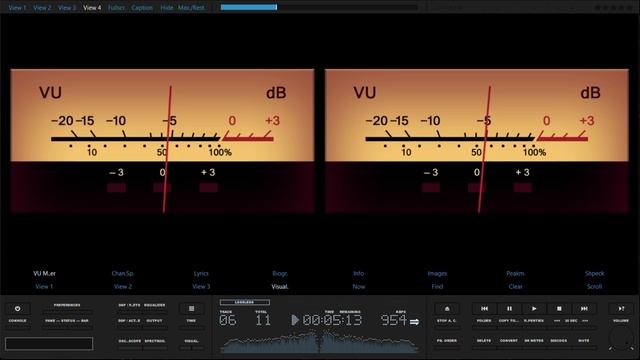
Task: Toggle the Caption option in the top bar
Action: 142,7
